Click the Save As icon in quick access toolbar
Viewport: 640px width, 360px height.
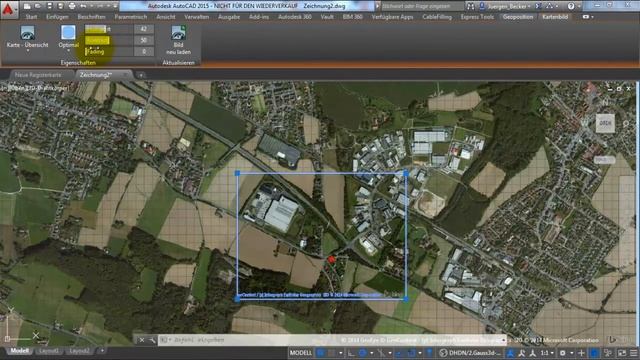pos(60,6)
